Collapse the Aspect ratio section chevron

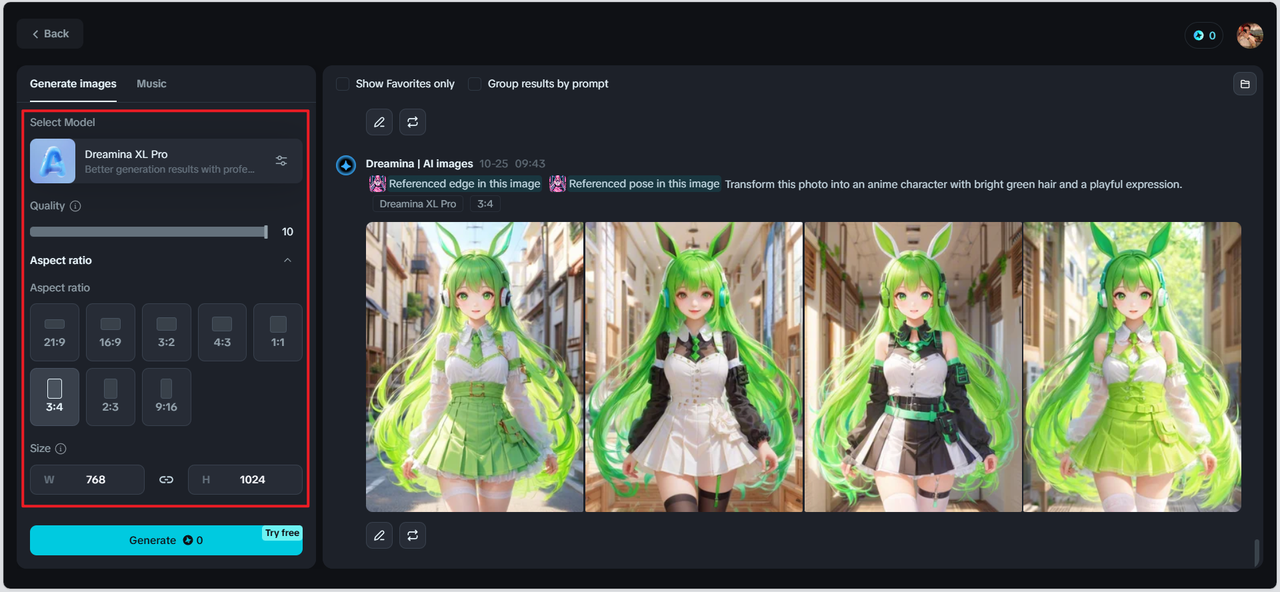tap(288, 260)
